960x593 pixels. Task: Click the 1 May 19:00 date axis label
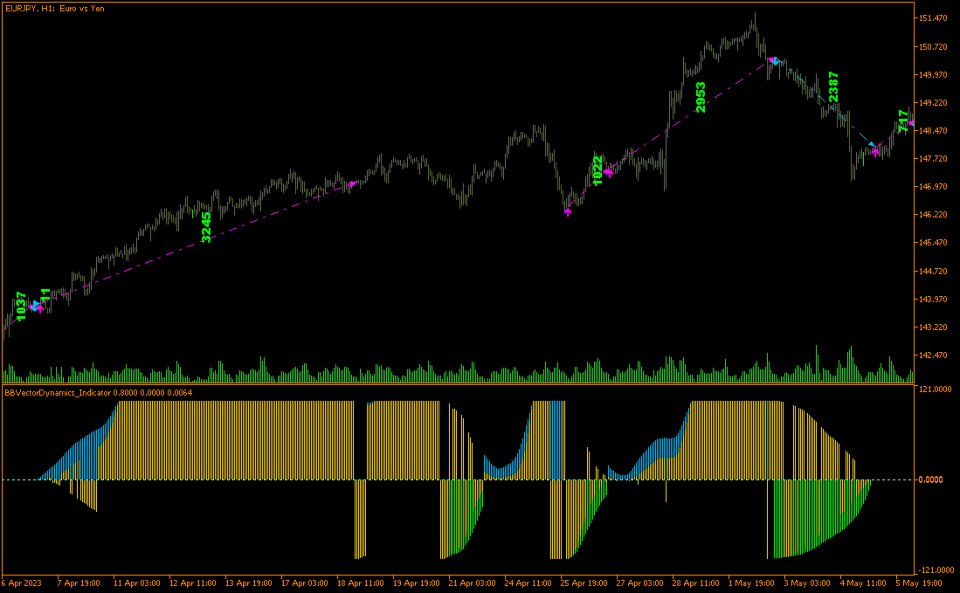(753, 580)
